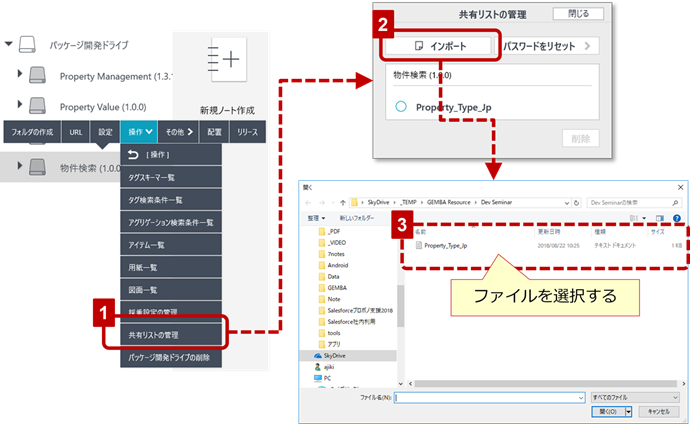
Task: Click the 物件検索 drive icon in tree
Action: [37, 167]
